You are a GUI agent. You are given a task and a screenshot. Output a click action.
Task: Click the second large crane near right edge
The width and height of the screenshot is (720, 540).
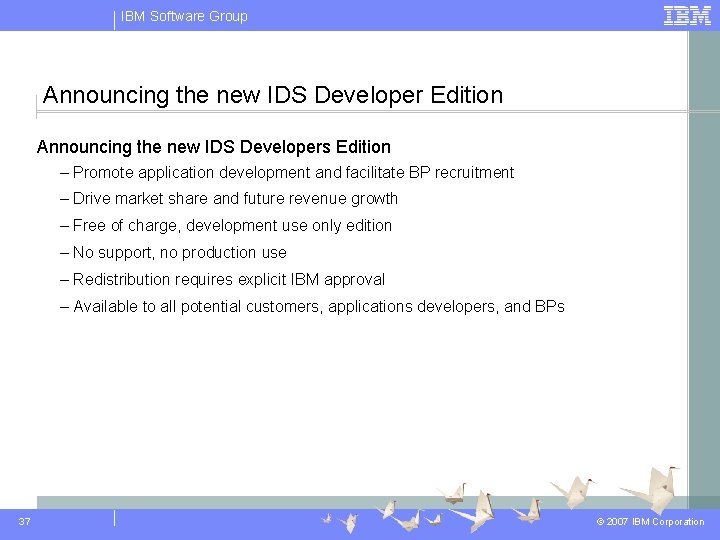(574, 492)
